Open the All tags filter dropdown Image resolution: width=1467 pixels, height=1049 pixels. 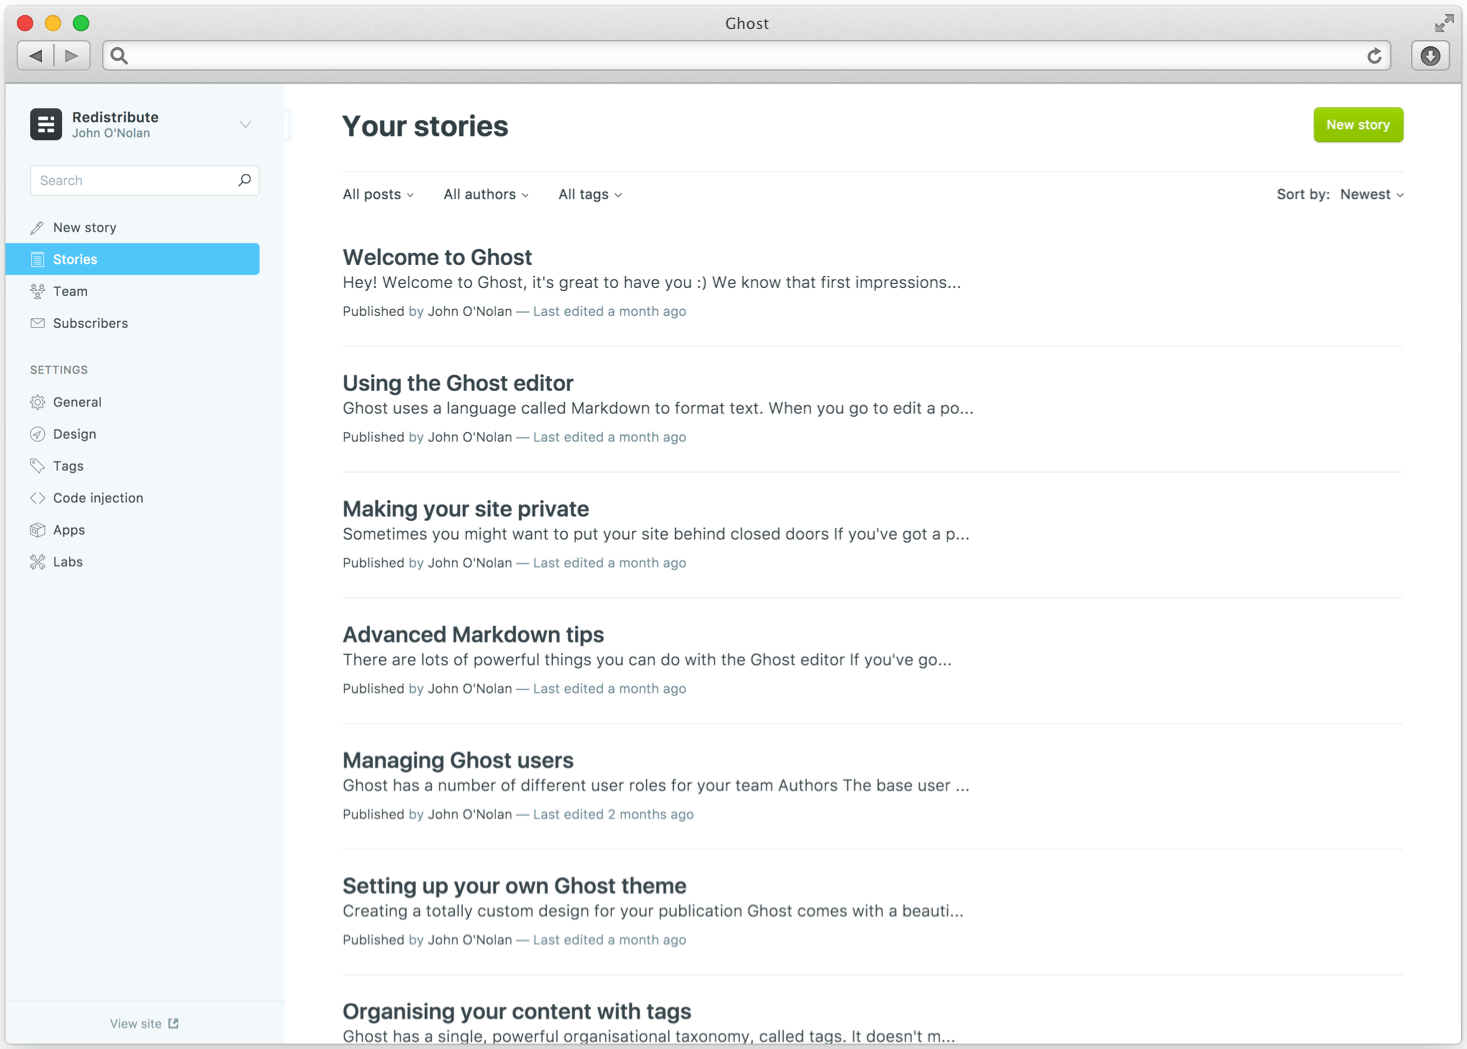click(590, 194)
